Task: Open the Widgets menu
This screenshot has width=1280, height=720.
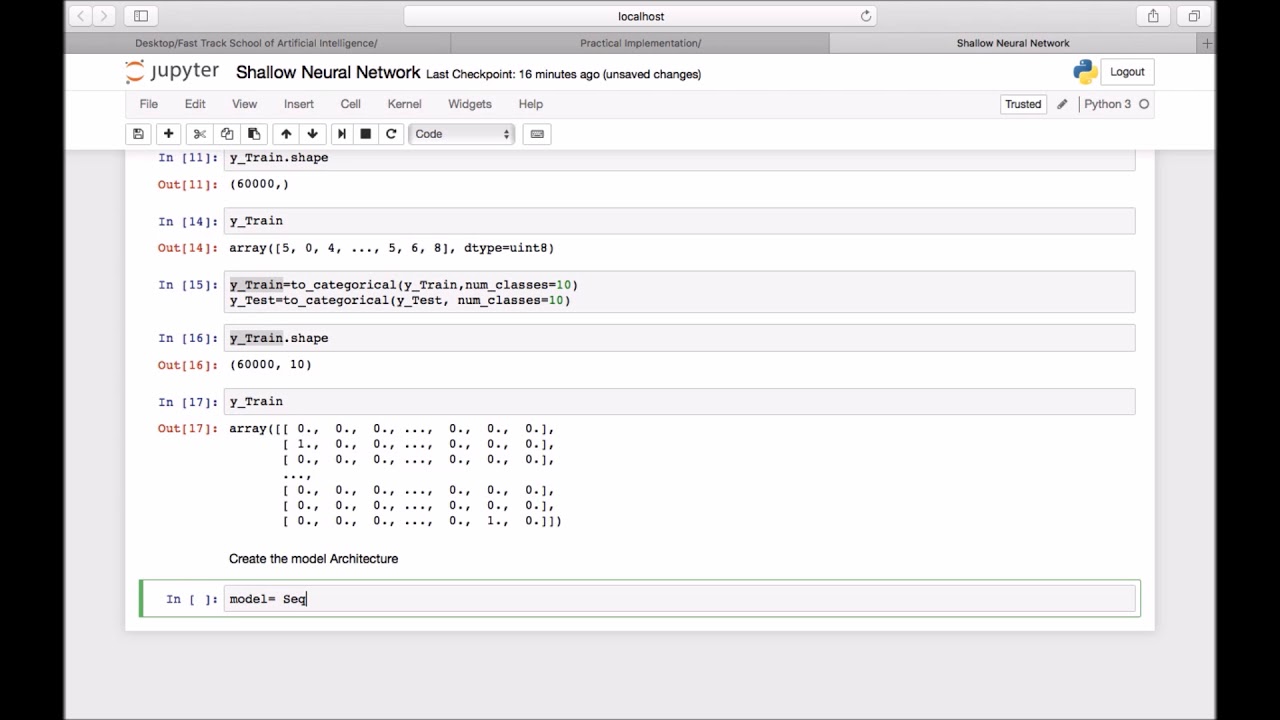Action: pyautogui.click(x=469, y=104)
